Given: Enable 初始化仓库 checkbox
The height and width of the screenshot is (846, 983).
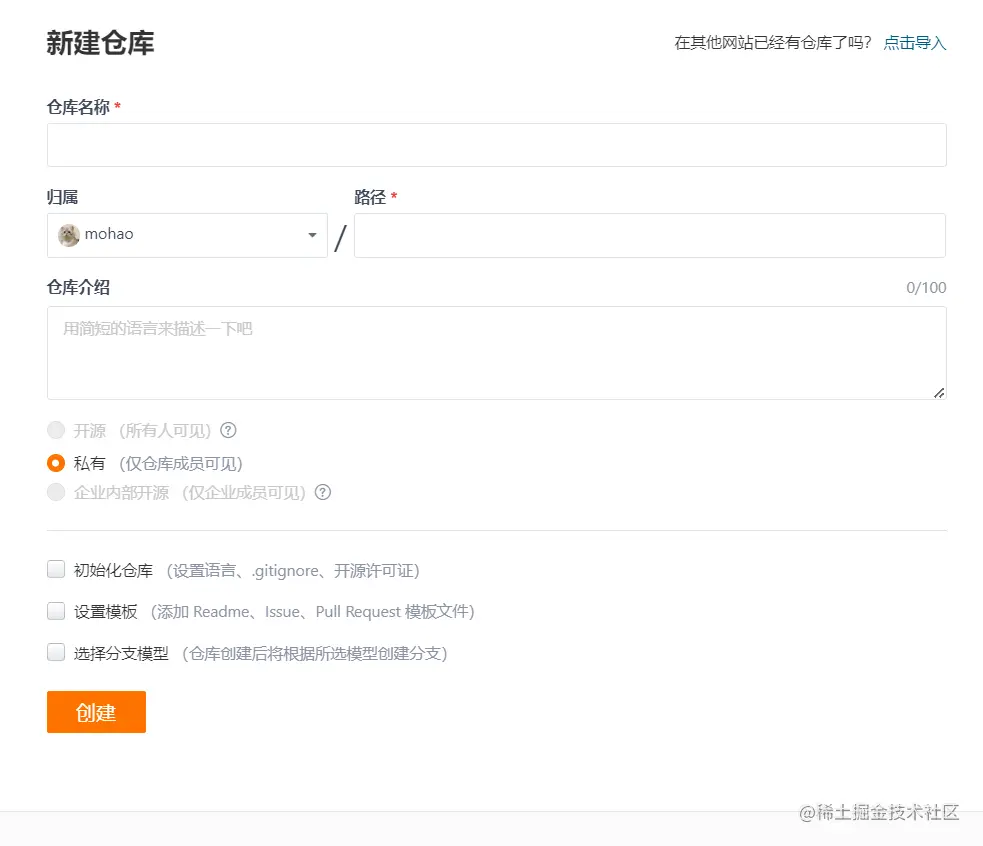Looking at the screenshot, I should pyautogui.click(x=56, y=569).
